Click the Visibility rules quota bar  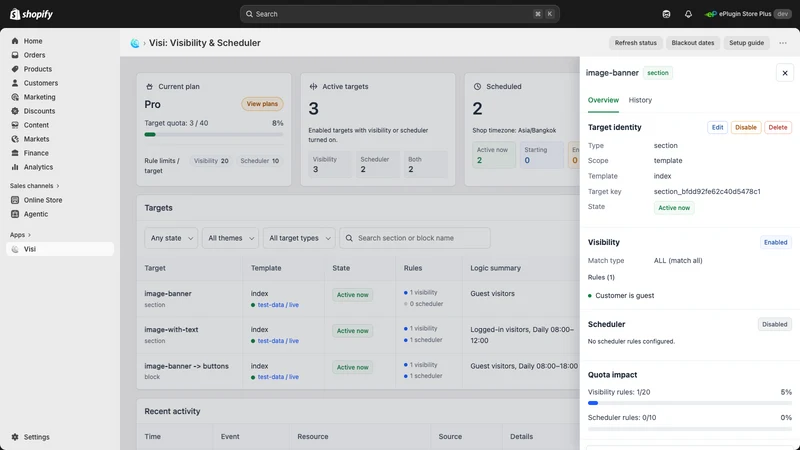[690, 403]
